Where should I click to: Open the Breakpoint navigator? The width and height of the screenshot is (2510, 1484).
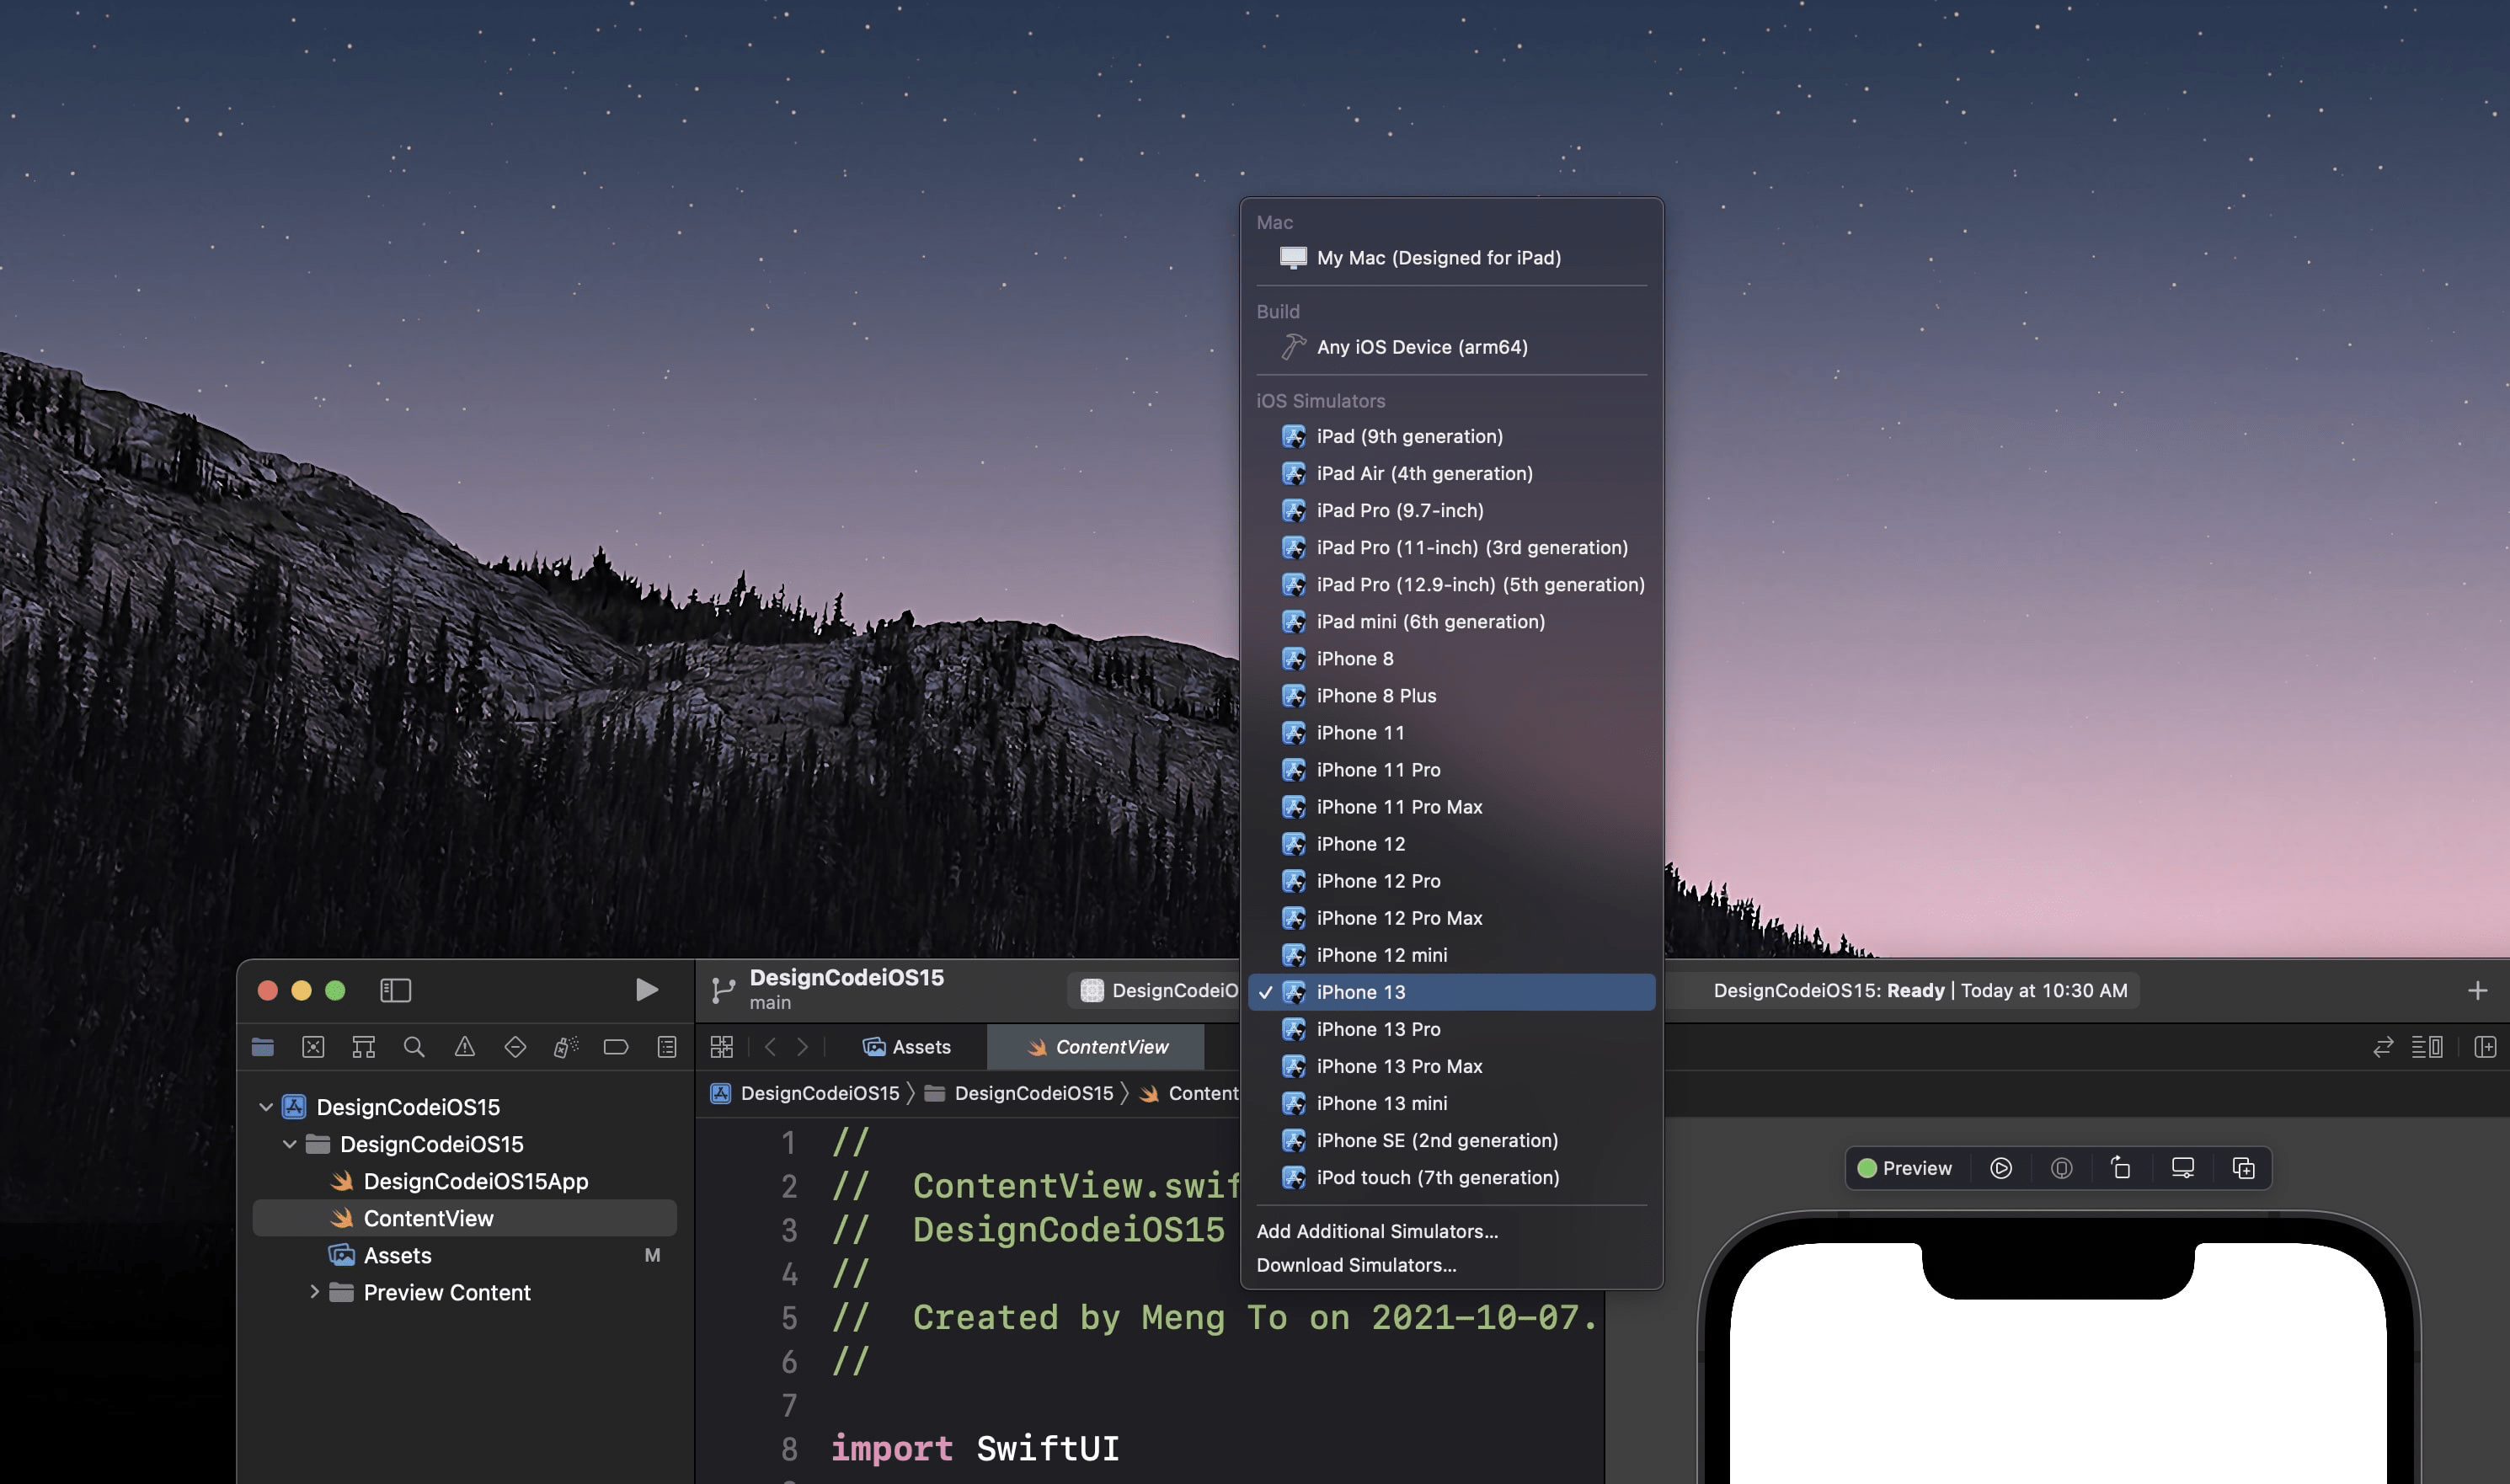pos(615,1047)
